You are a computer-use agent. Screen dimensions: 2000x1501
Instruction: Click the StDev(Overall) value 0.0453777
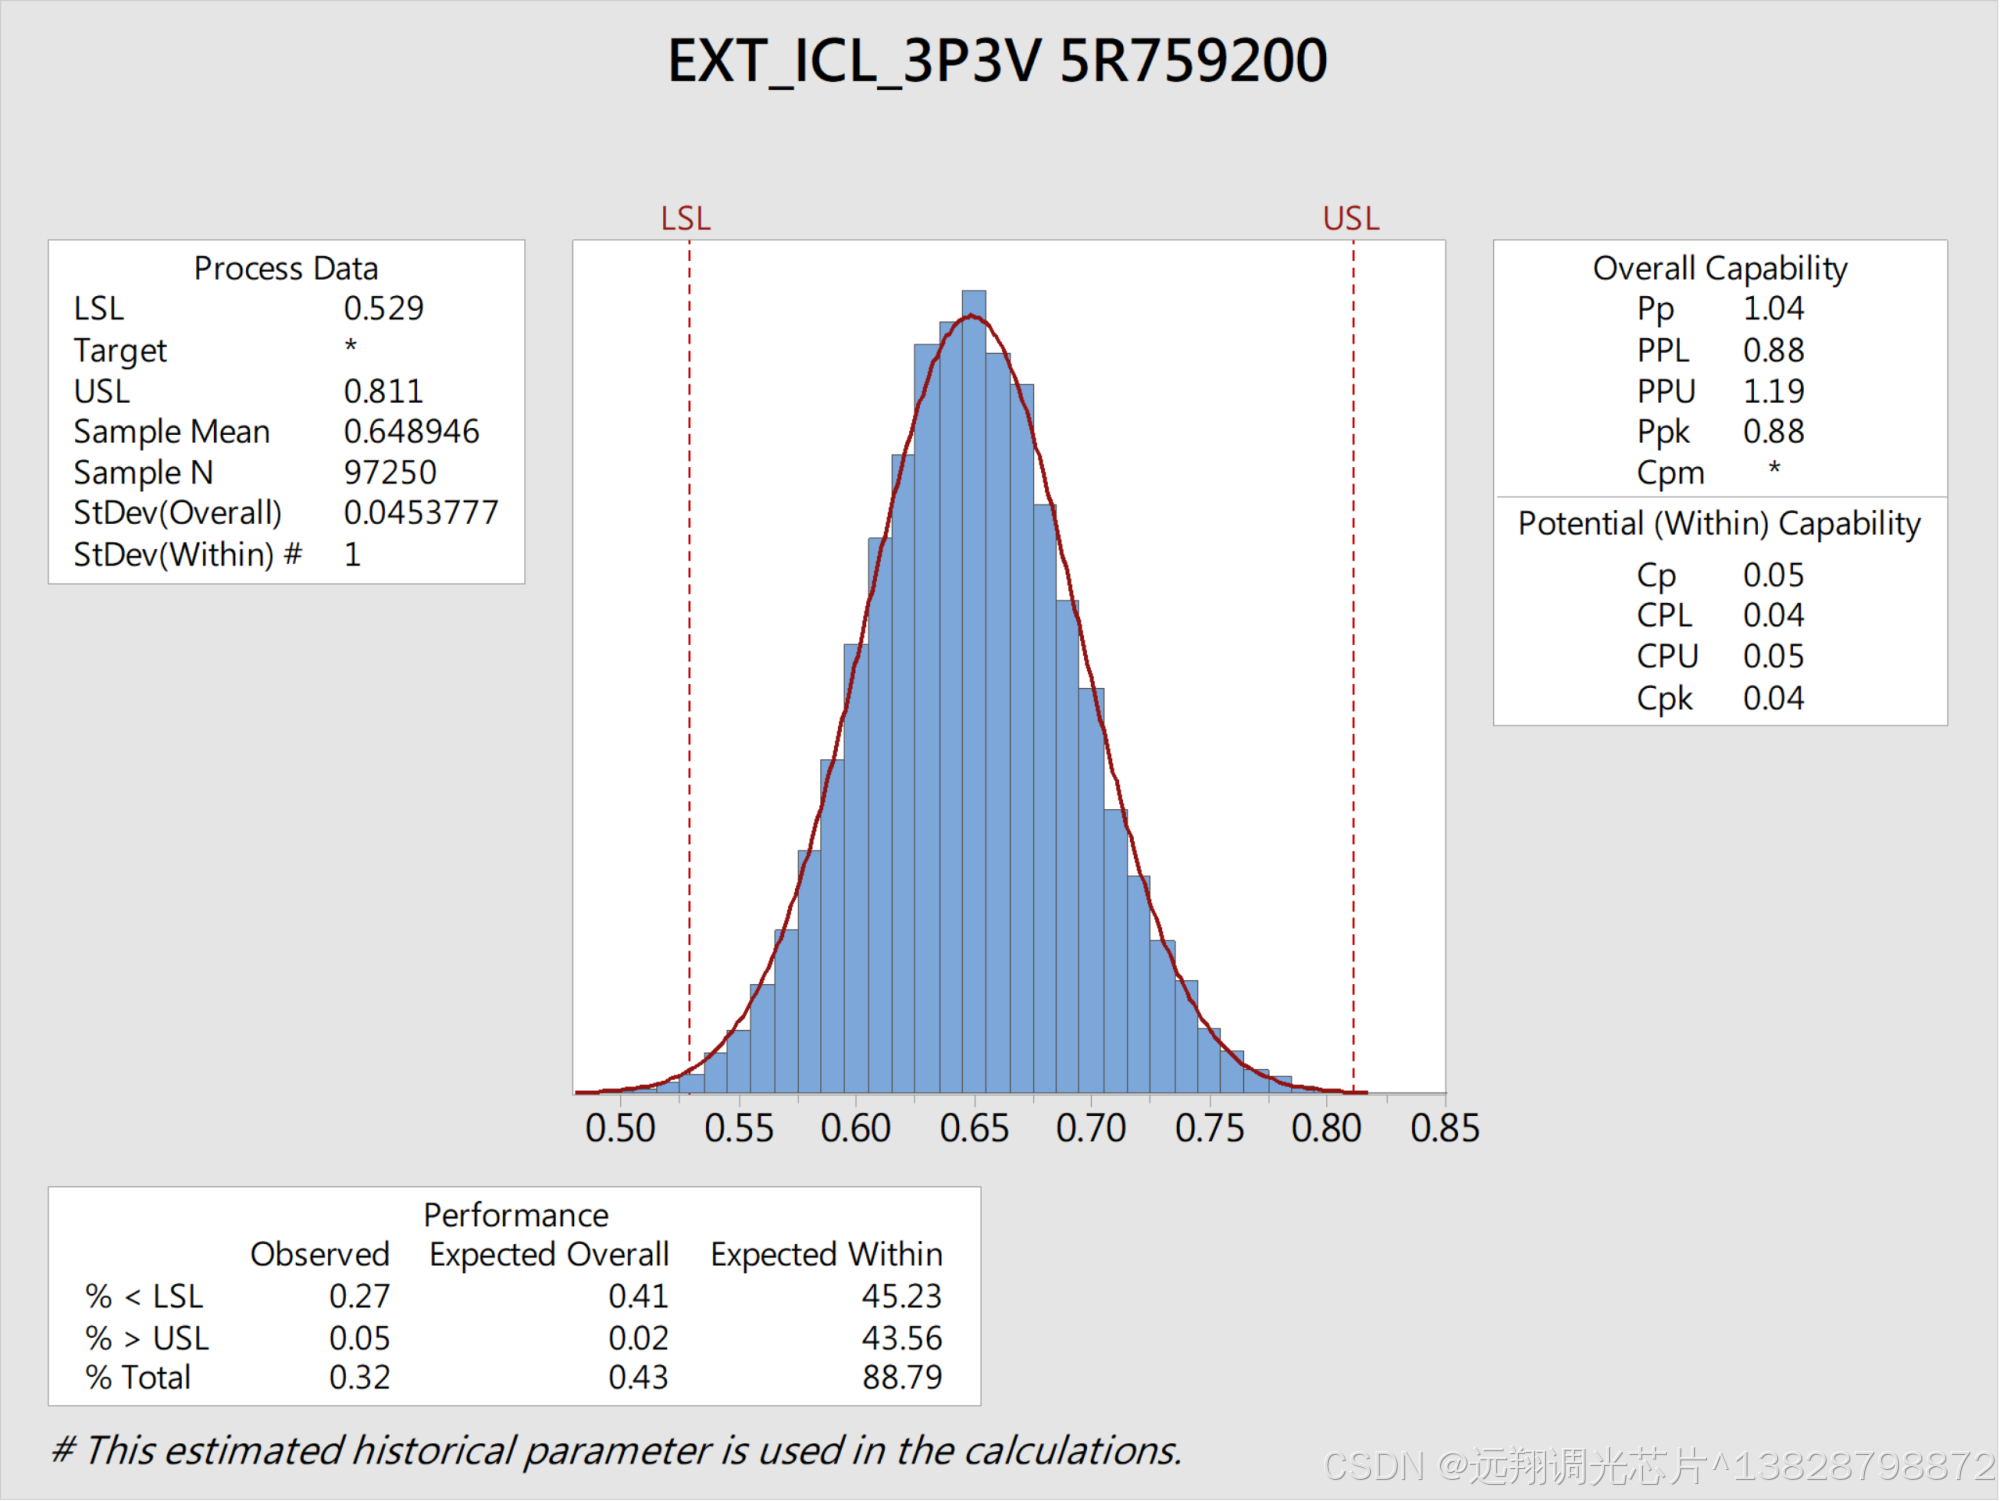420,512
